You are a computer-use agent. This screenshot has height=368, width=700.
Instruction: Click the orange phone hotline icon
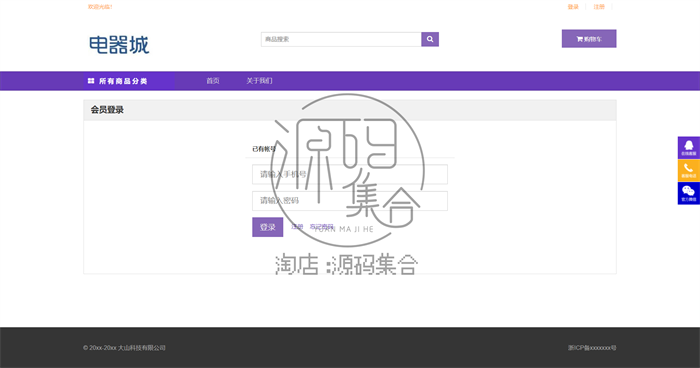(688, 171)
